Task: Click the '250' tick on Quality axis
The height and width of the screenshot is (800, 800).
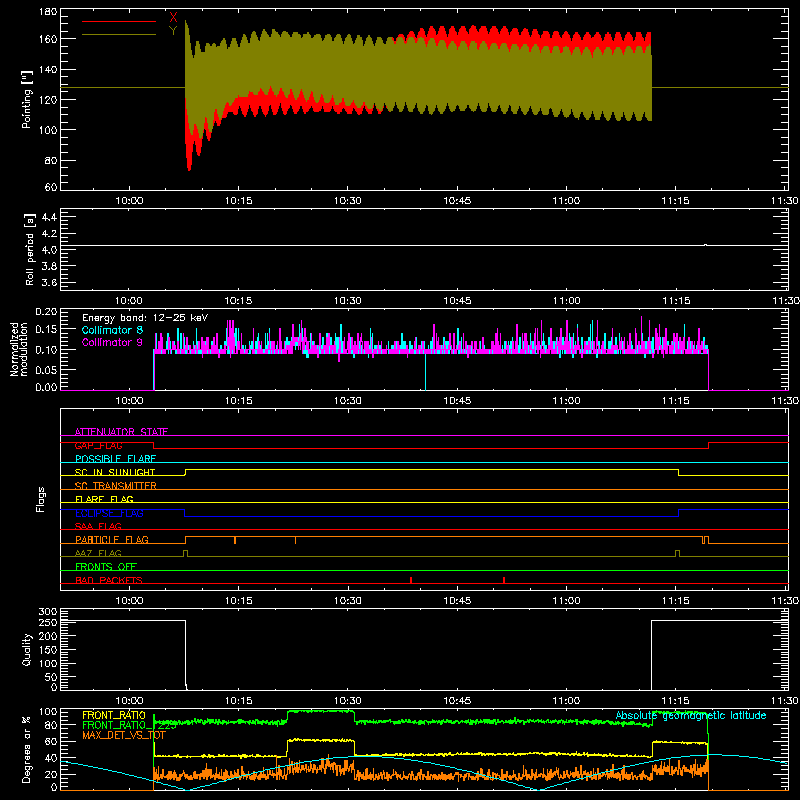Action: click(48, 622)
